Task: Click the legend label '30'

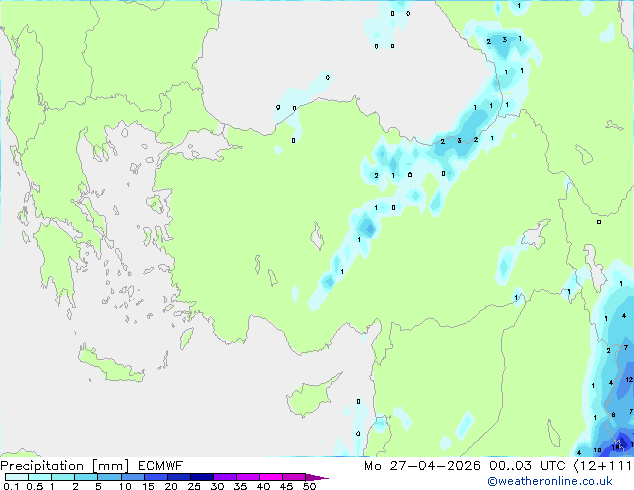Action: [217, 486]
